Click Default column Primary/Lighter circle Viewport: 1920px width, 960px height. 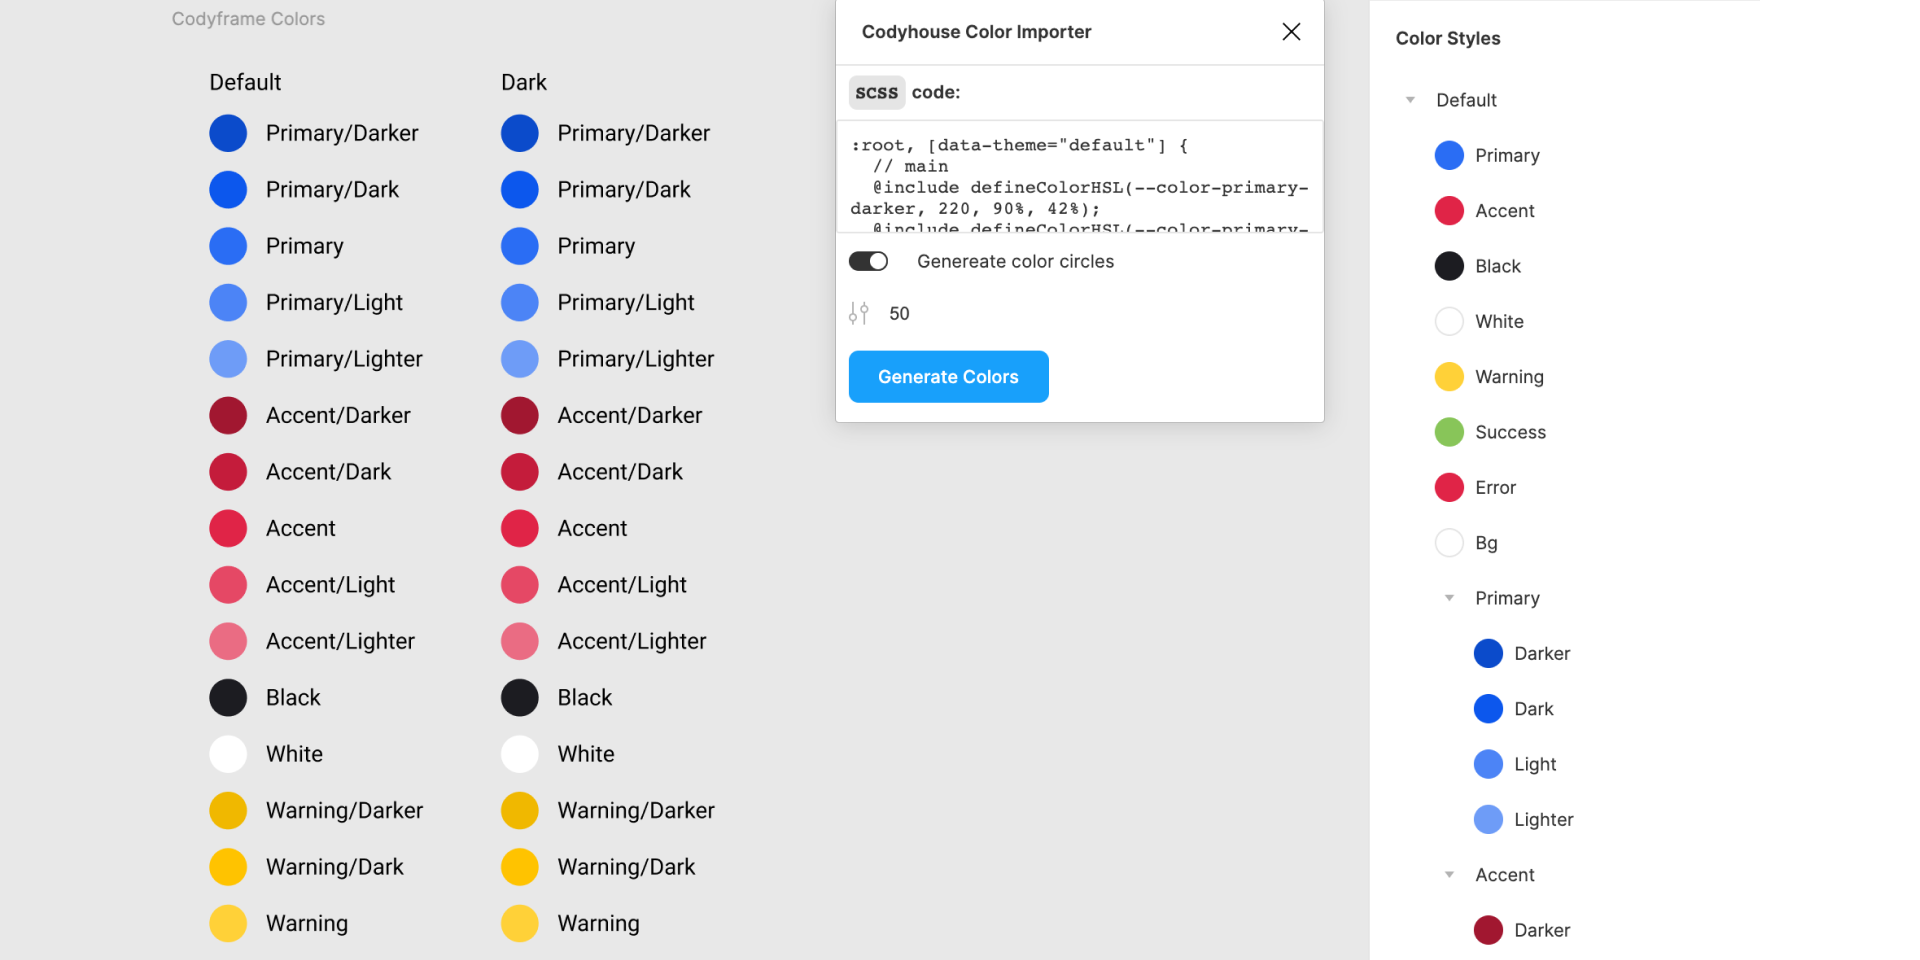tap(228, 359)
